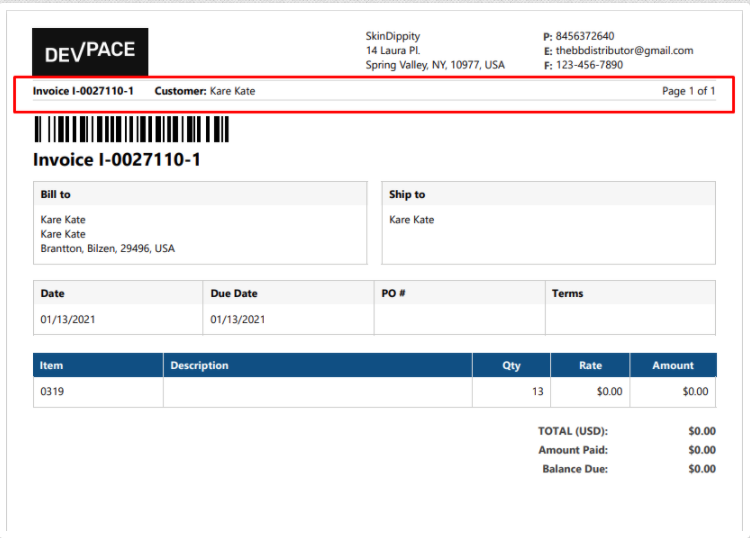Image resolution: width=750 pixels, height=538 pixels.
Task: Click the Description column header
Action: 200,366
